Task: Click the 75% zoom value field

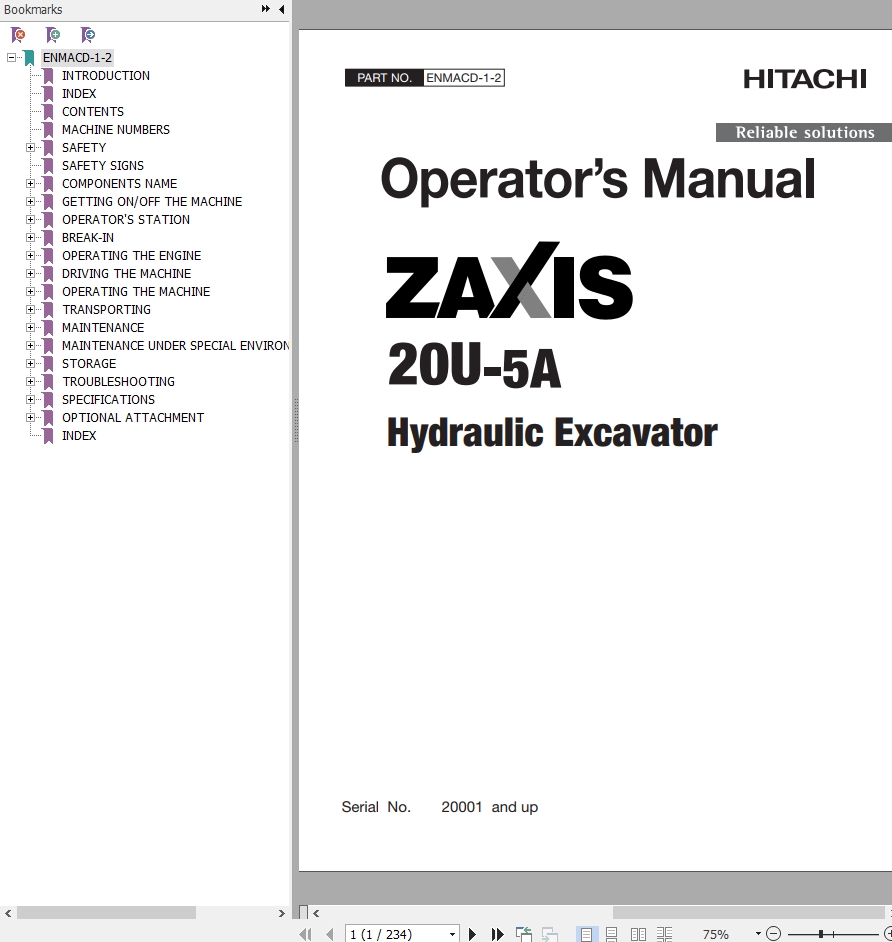Action: coord(716,934)
